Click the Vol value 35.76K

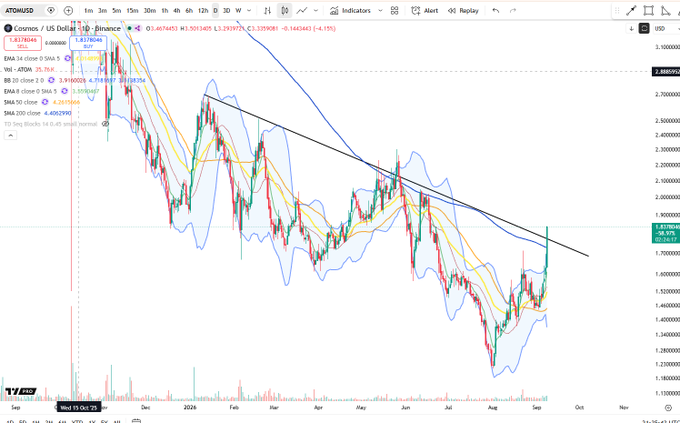45,69
